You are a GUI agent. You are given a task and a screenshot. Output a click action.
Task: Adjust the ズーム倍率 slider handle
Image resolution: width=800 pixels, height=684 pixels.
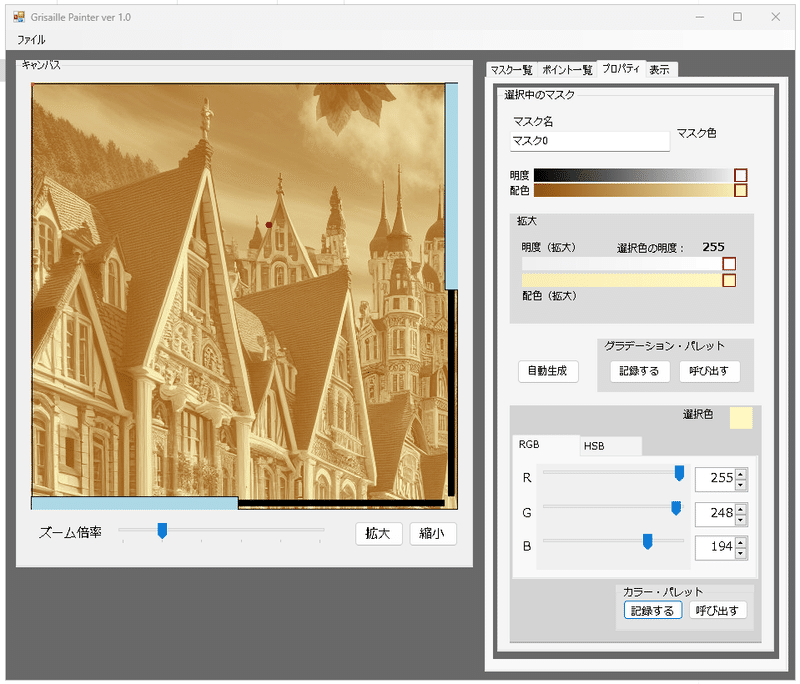coord(162,531)
